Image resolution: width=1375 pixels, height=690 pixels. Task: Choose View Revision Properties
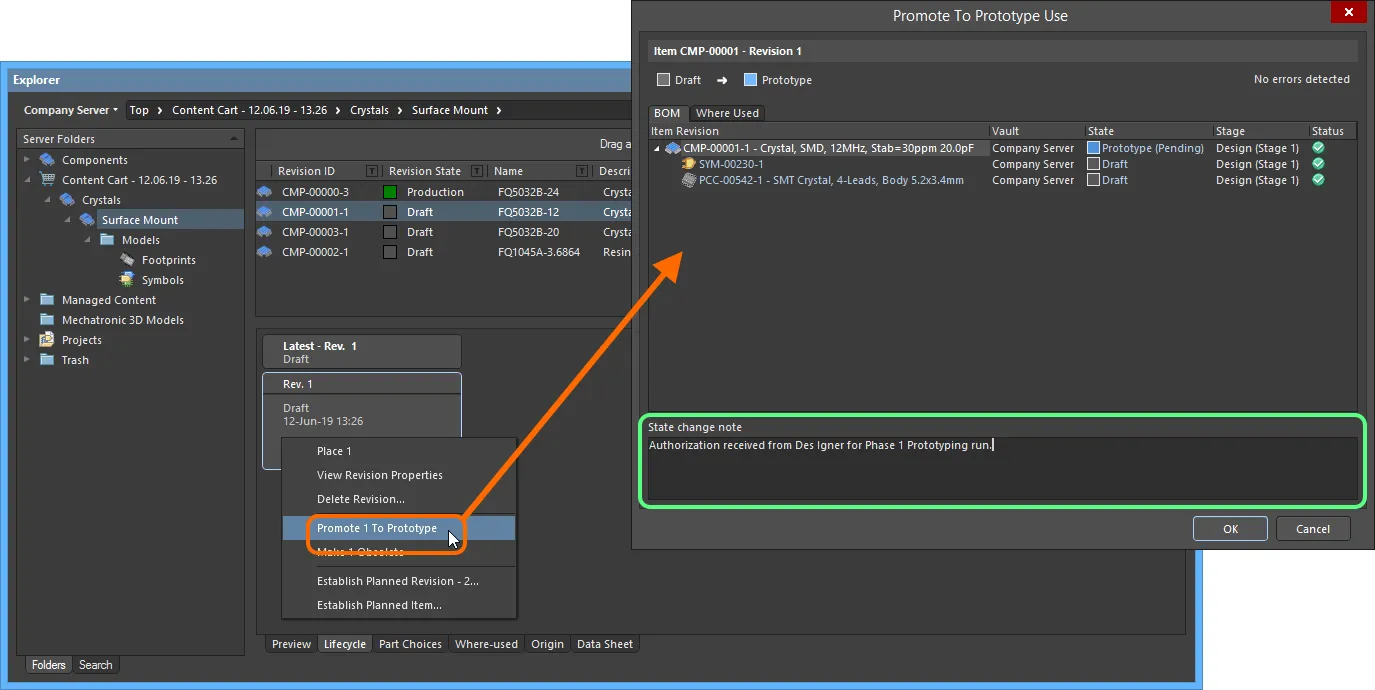(399, 475)
